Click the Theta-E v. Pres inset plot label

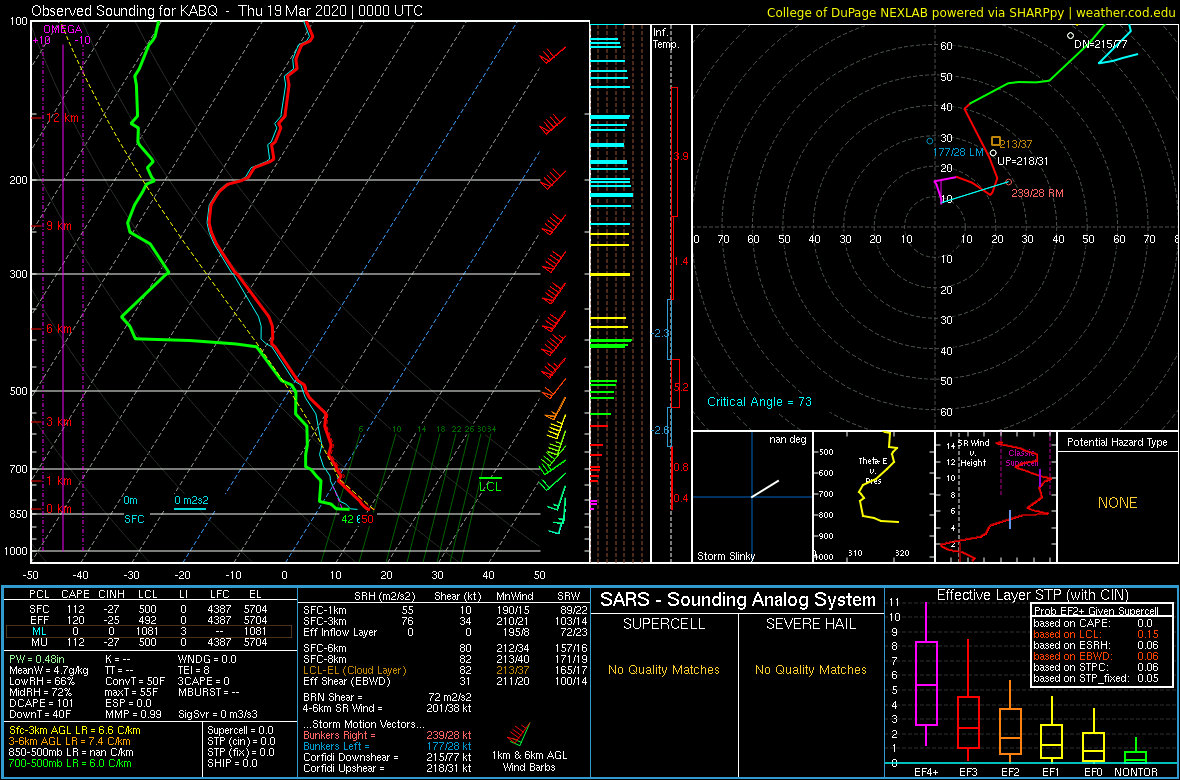pos(873,472)
